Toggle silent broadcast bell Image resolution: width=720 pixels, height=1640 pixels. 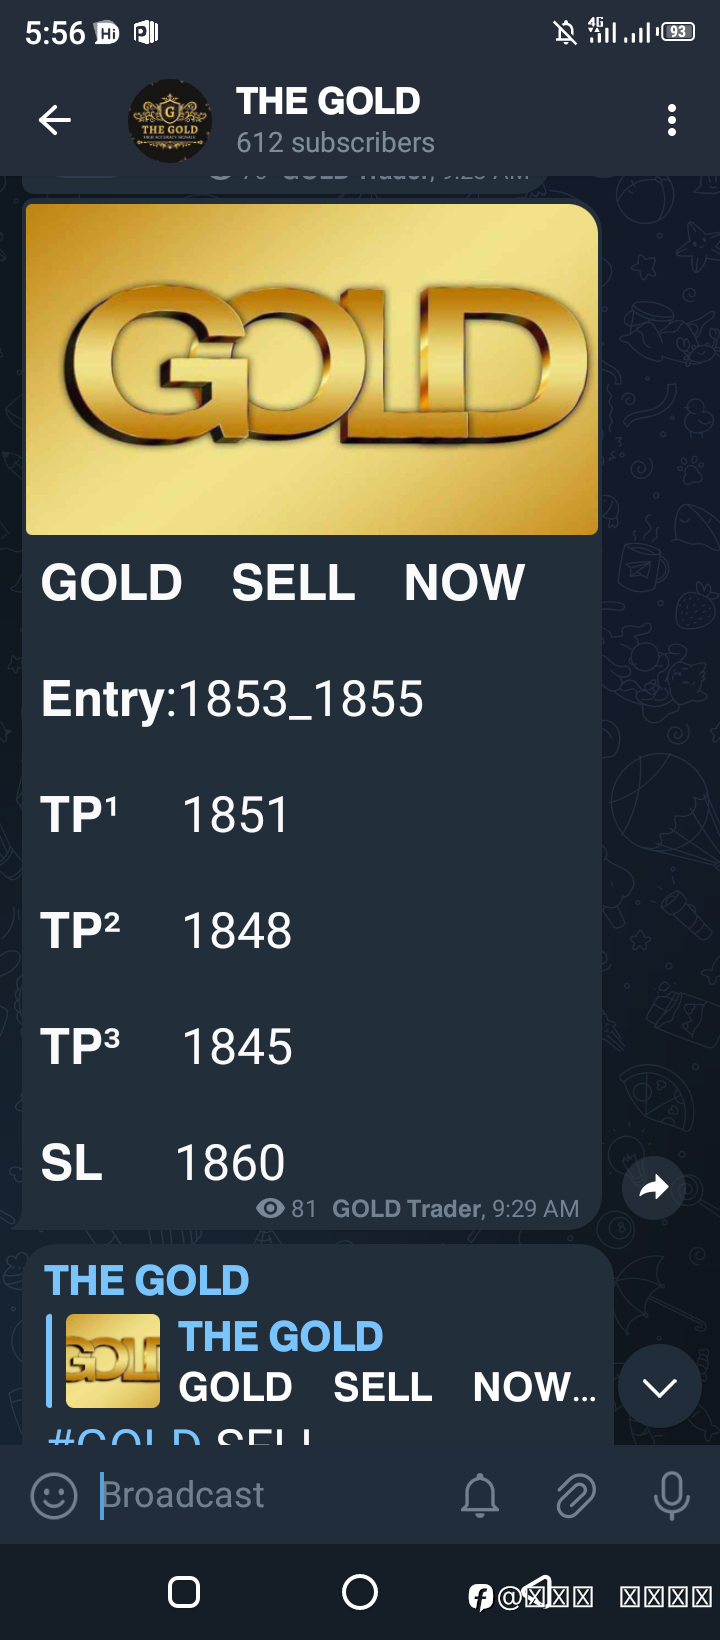[480, 1496]
